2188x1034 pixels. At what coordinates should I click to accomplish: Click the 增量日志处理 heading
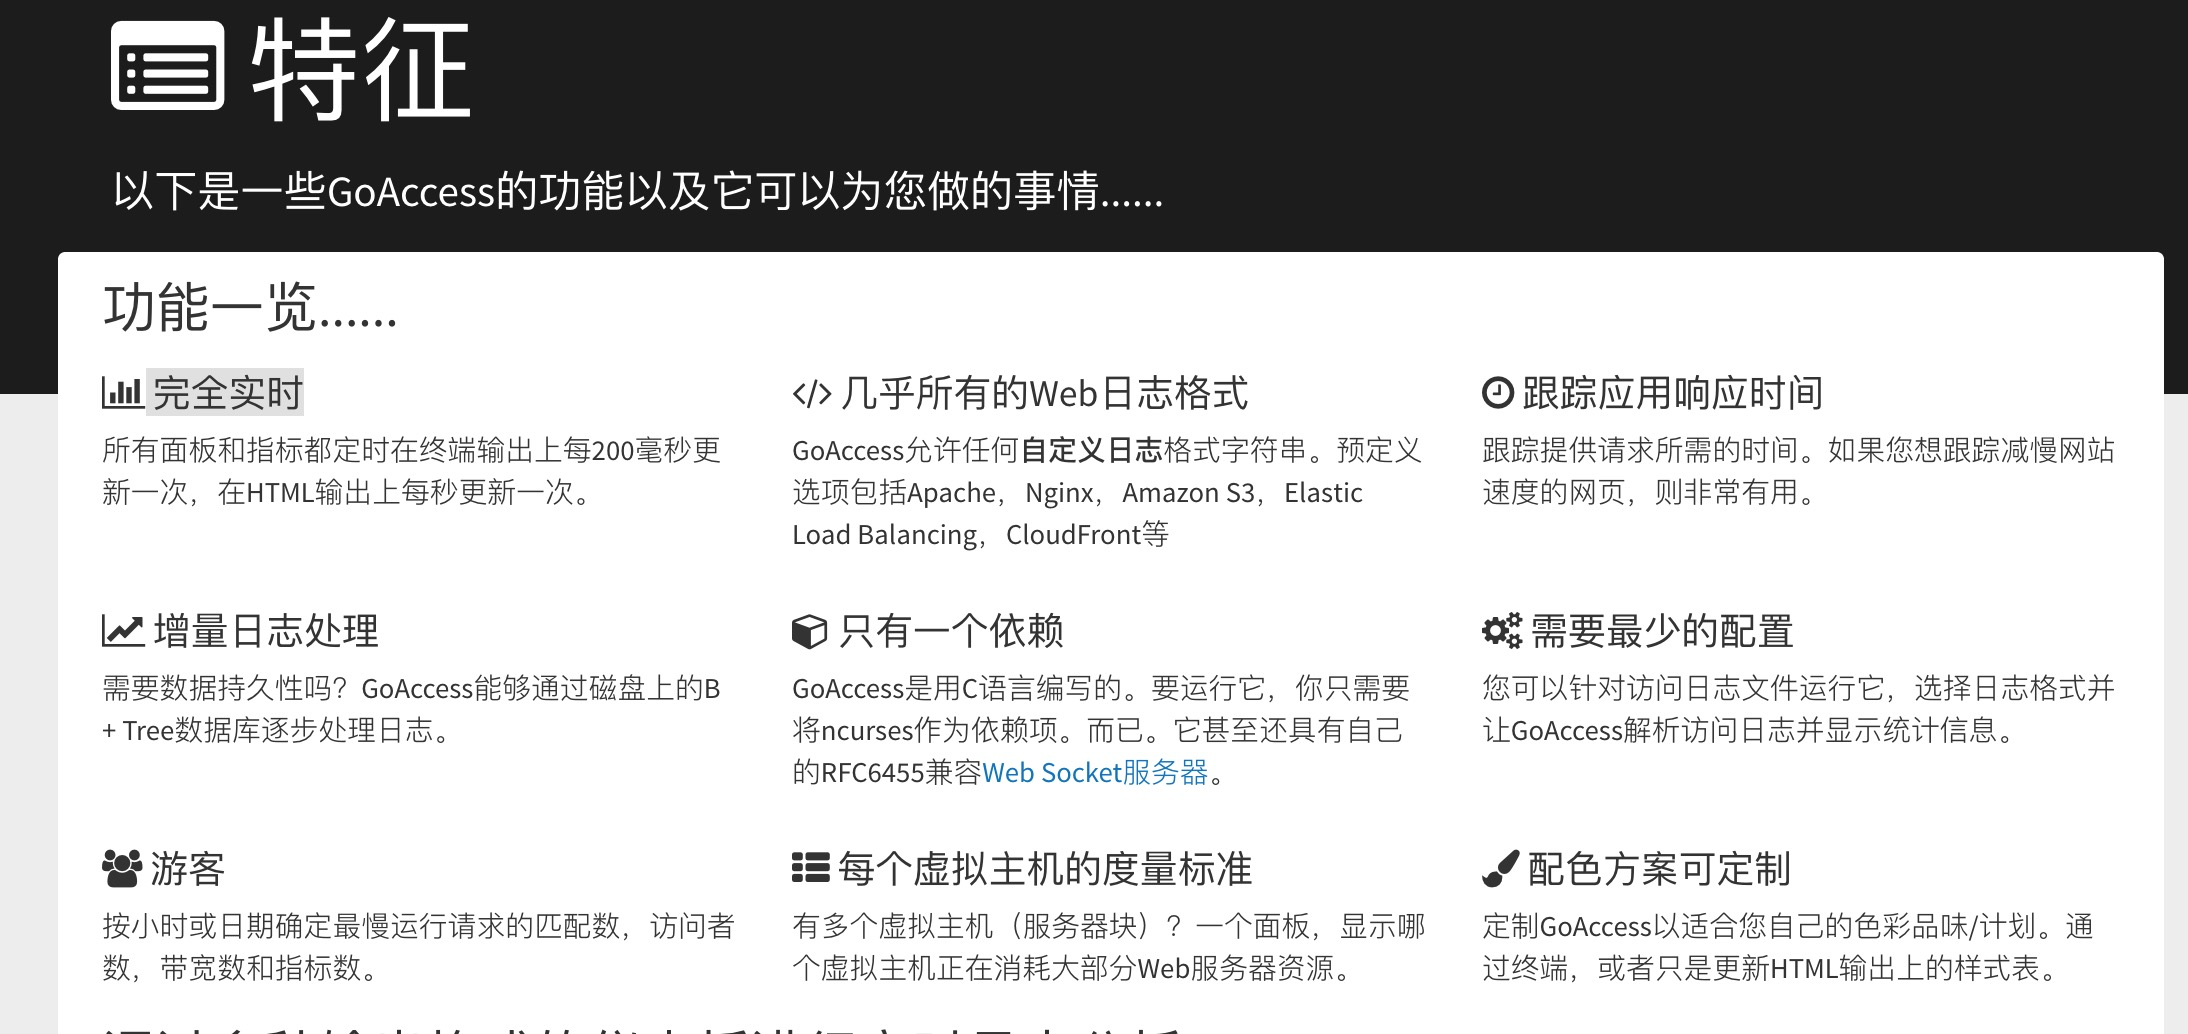click(266, 631)
